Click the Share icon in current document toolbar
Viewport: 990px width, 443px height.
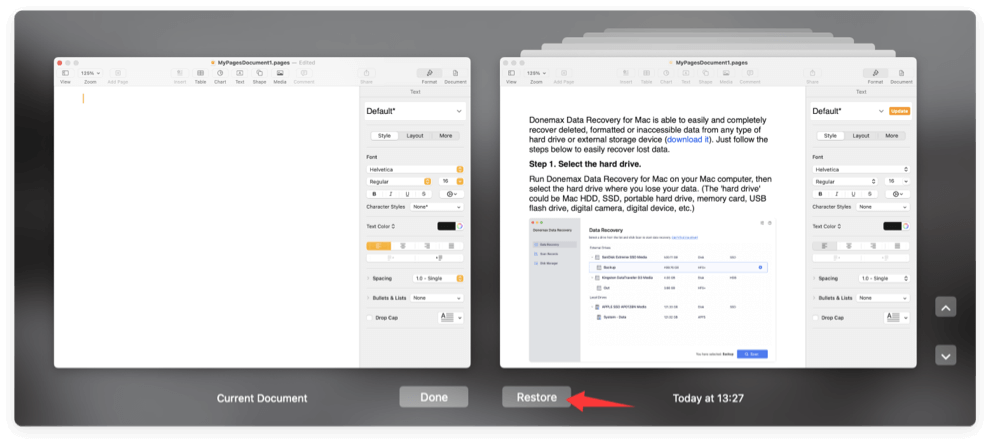click(367, 73)
